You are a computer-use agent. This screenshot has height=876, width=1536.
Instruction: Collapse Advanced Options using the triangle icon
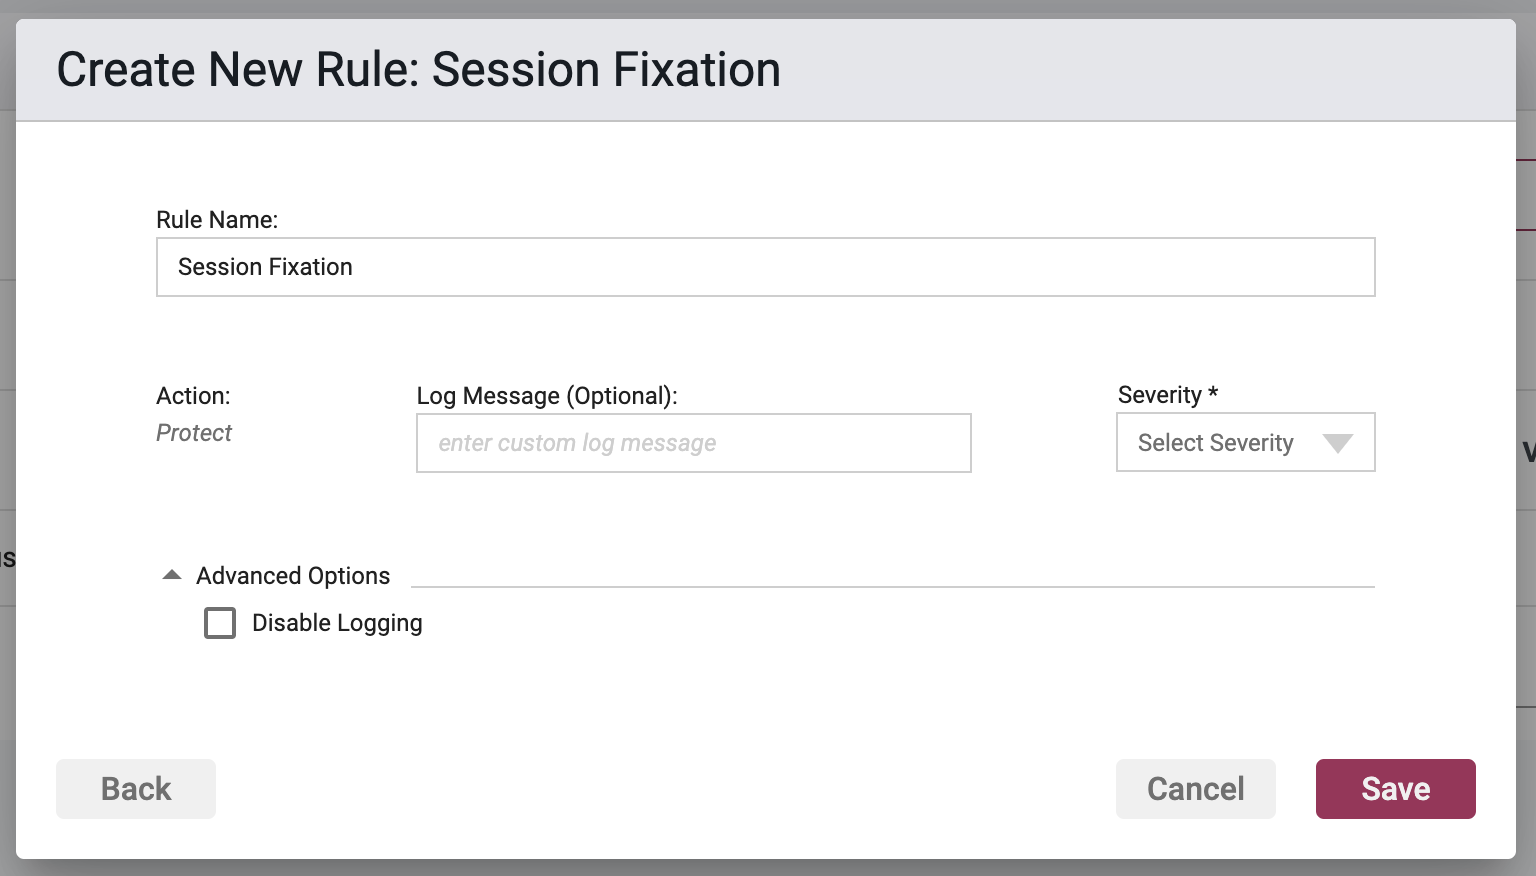click(172, 575)
